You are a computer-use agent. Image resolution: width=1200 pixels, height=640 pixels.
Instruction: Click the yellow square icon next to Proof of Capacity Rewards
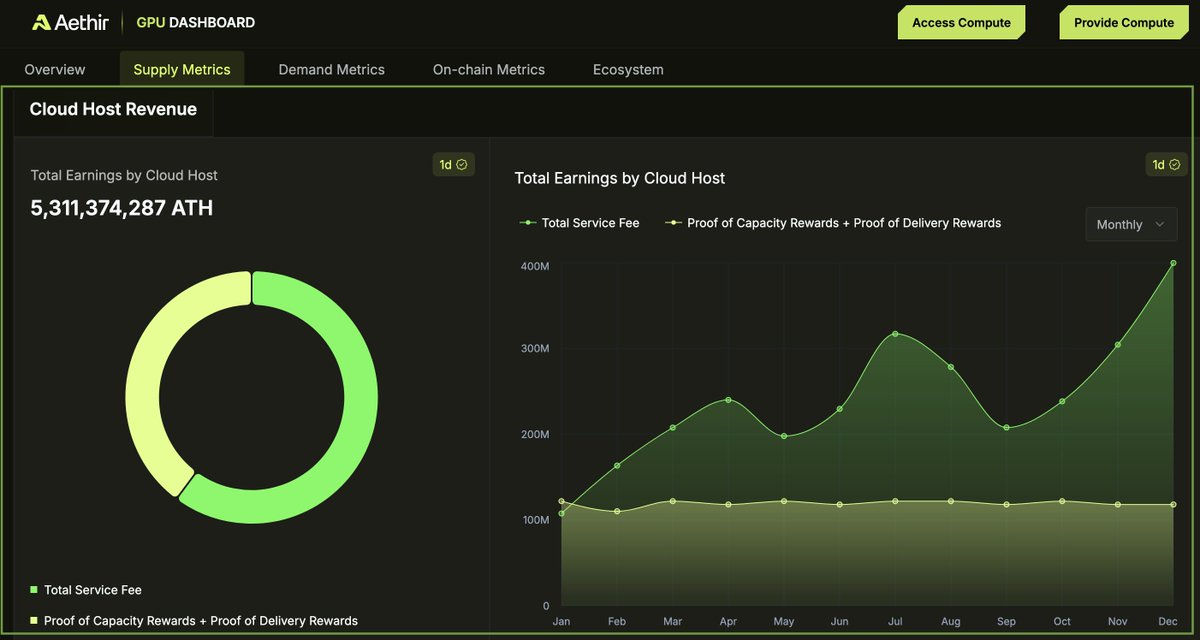33,620
